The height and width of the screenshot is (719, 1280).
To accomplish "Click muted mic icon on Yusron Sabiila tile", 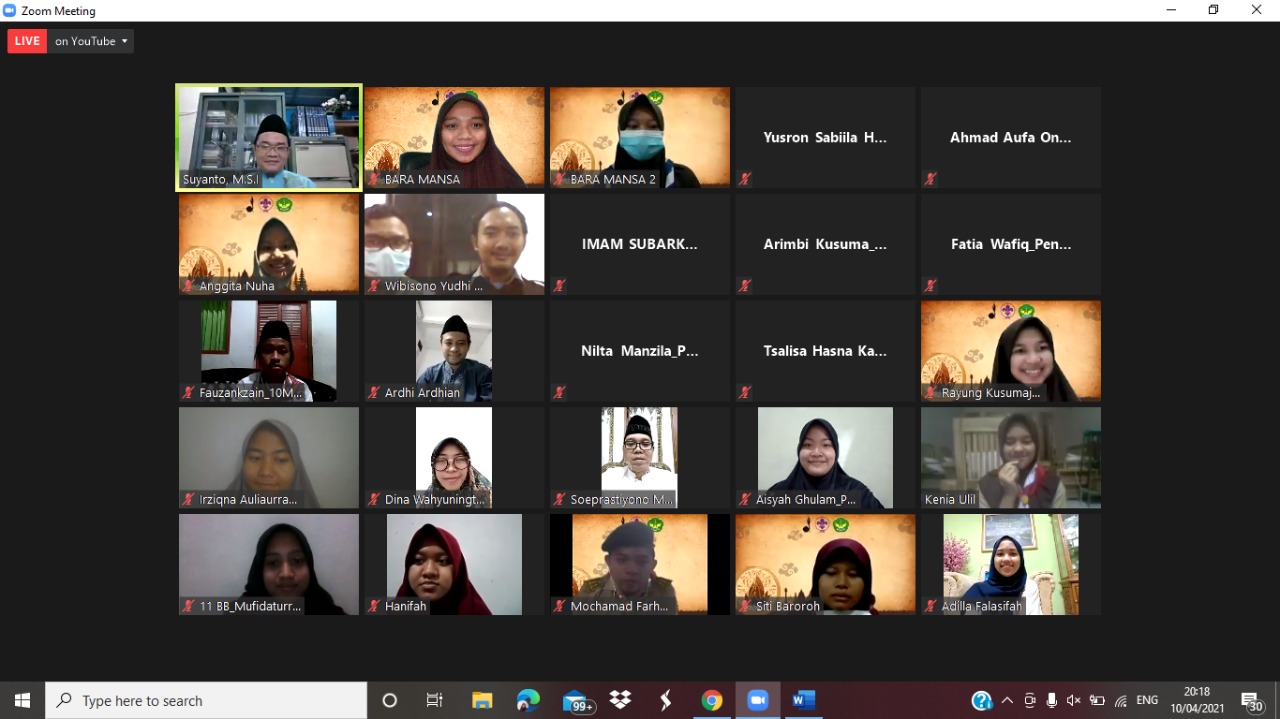I will coord(745,180).
